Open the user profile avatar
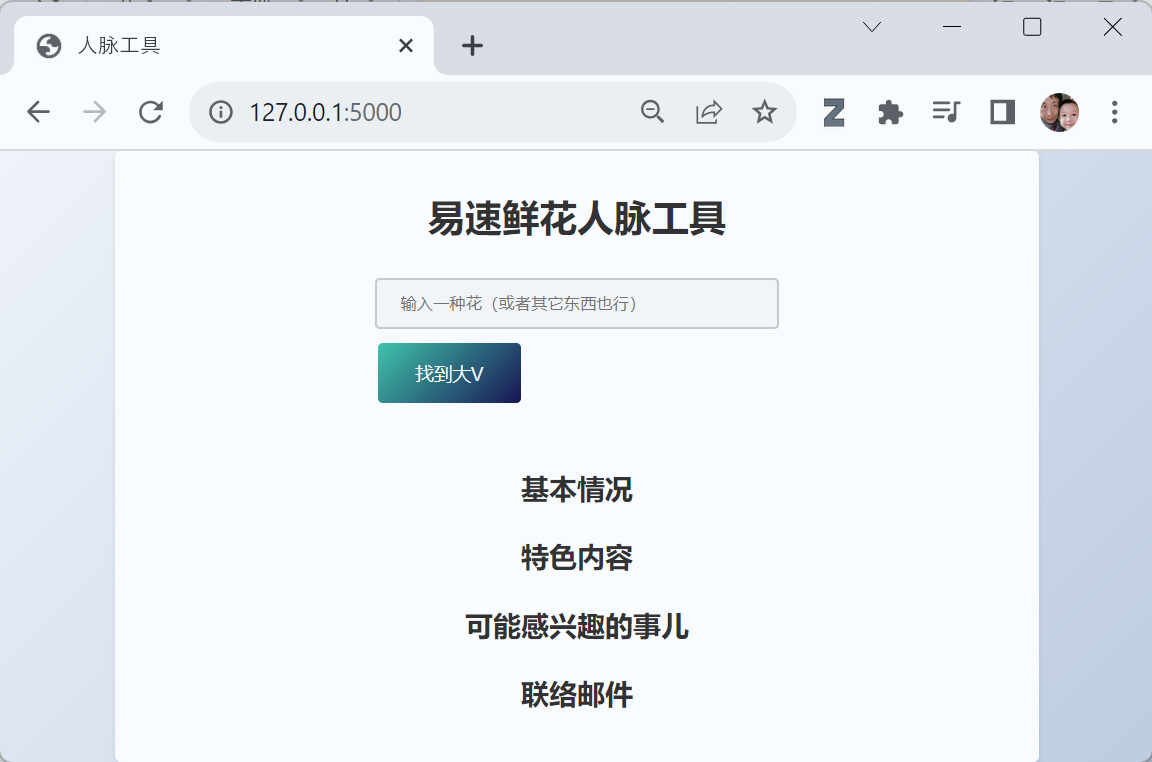 tap(1059, 112)
